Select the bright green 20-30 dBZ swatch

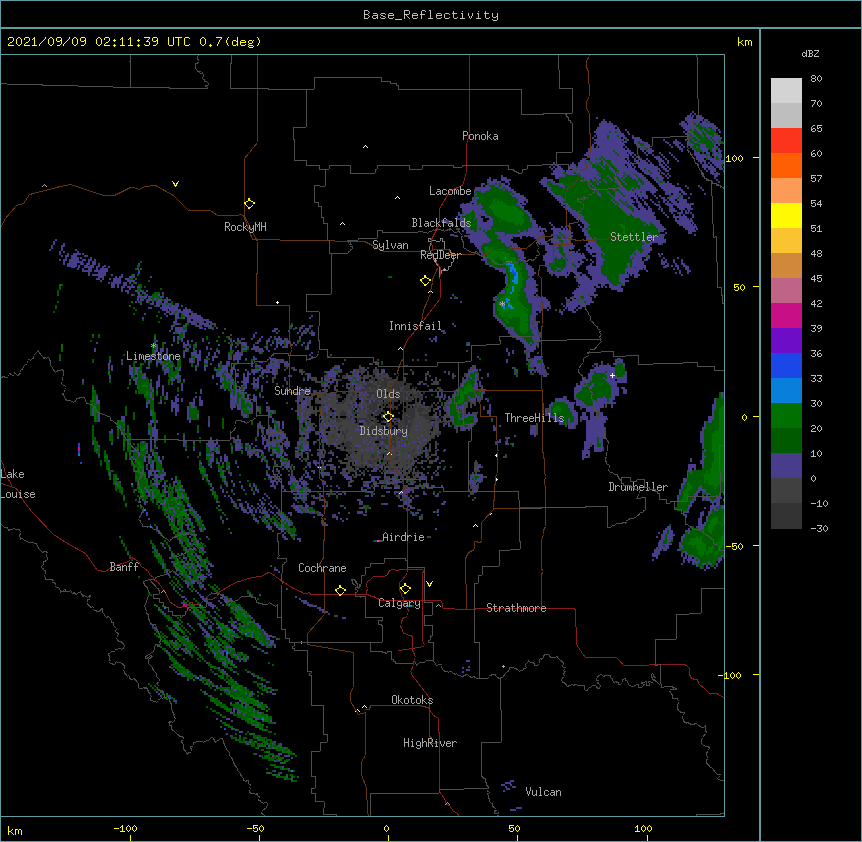click(x=786, y=416)
